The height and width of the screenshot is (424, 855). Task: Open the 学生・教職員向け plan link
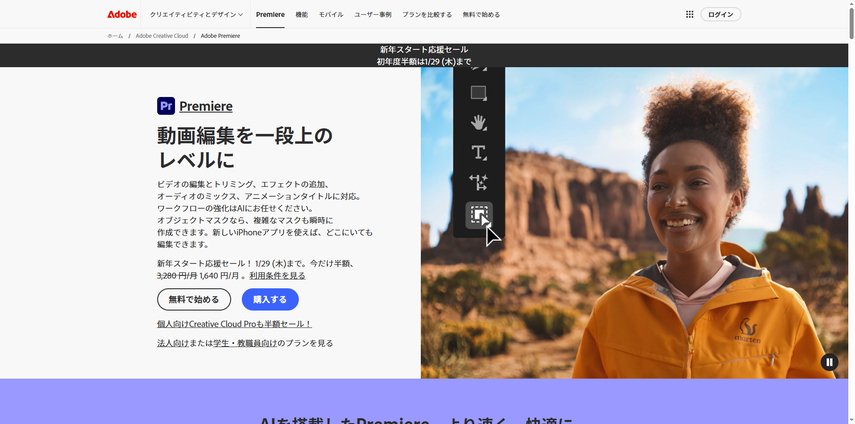245,343
